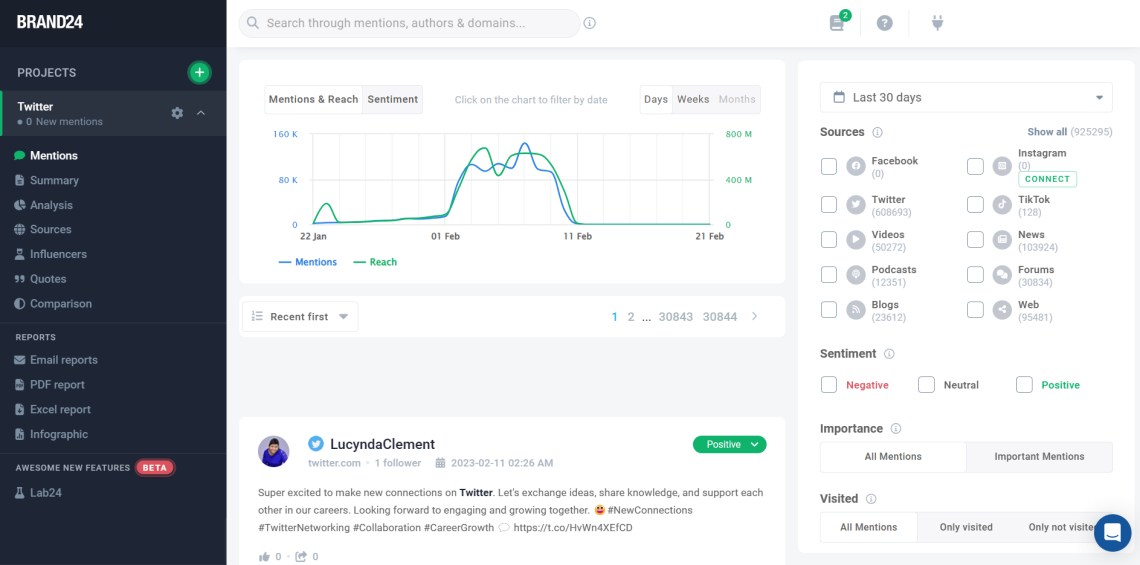Click the search info icon
The image size is (1140, 565).
pos(590,23)
